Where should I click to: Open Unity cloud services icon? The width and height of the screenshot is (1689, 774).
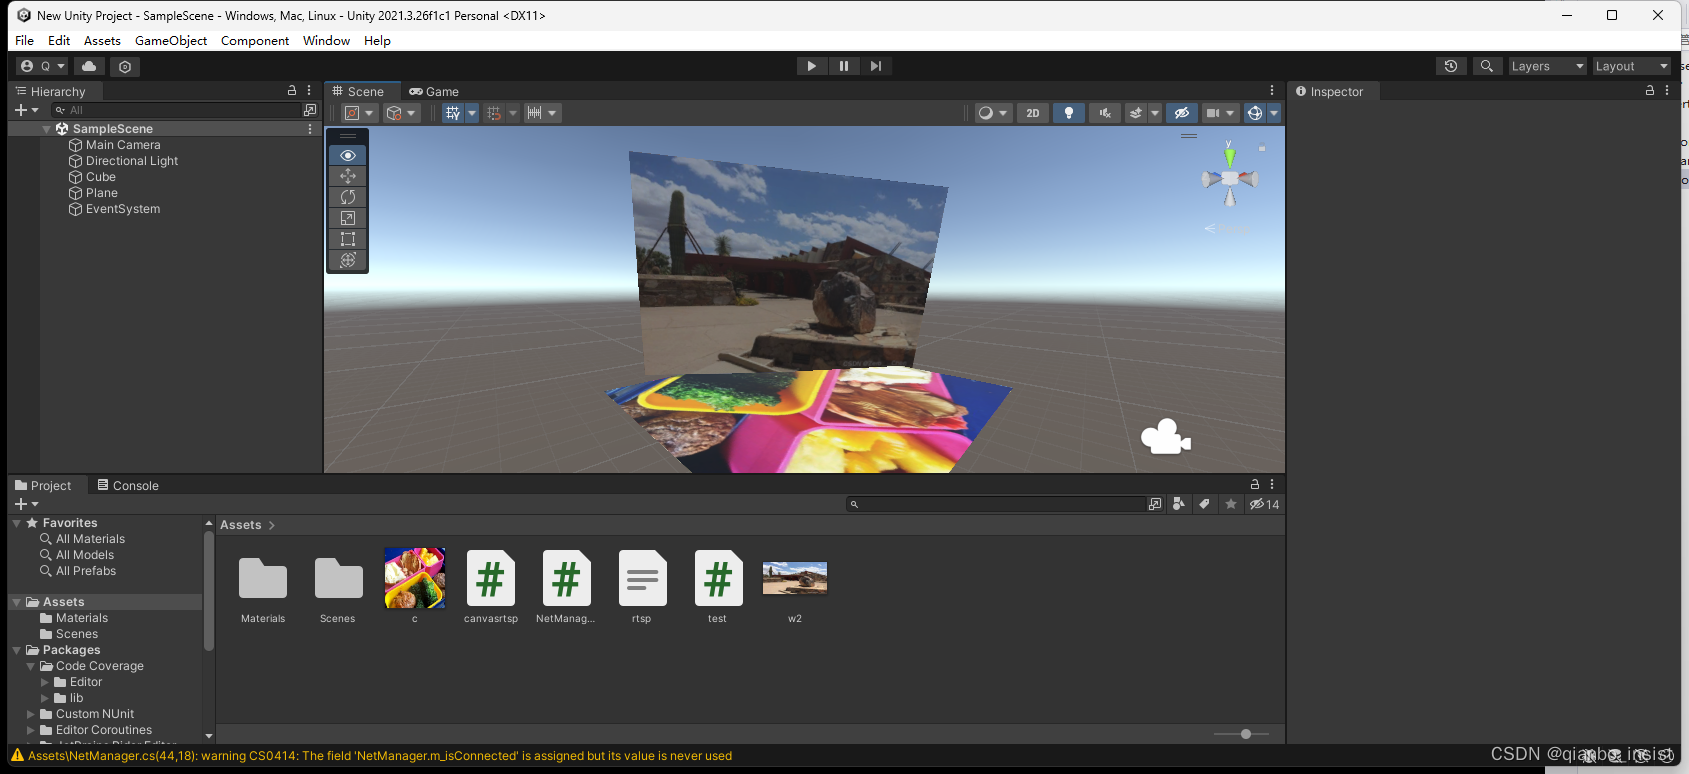[x=89, y=66]
